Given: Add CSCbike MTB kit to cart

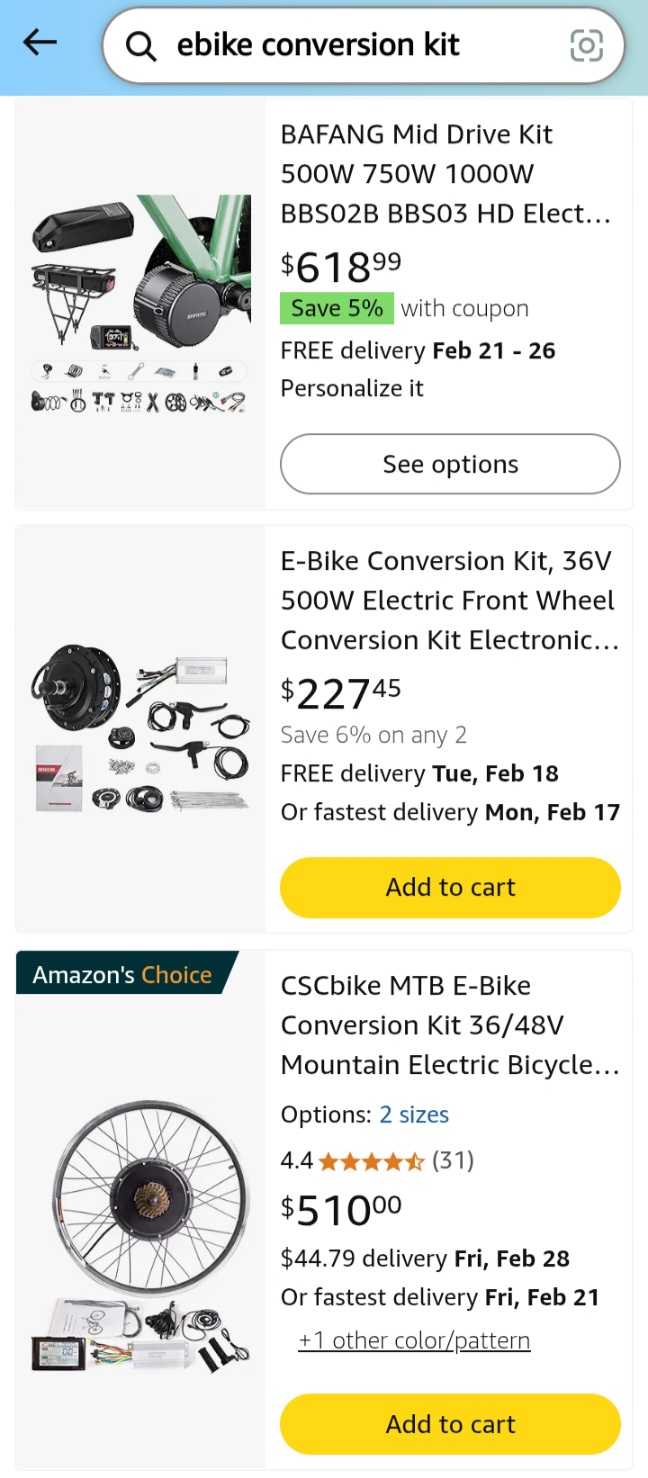Looking at the screenshot, I should click(450, 1424).
